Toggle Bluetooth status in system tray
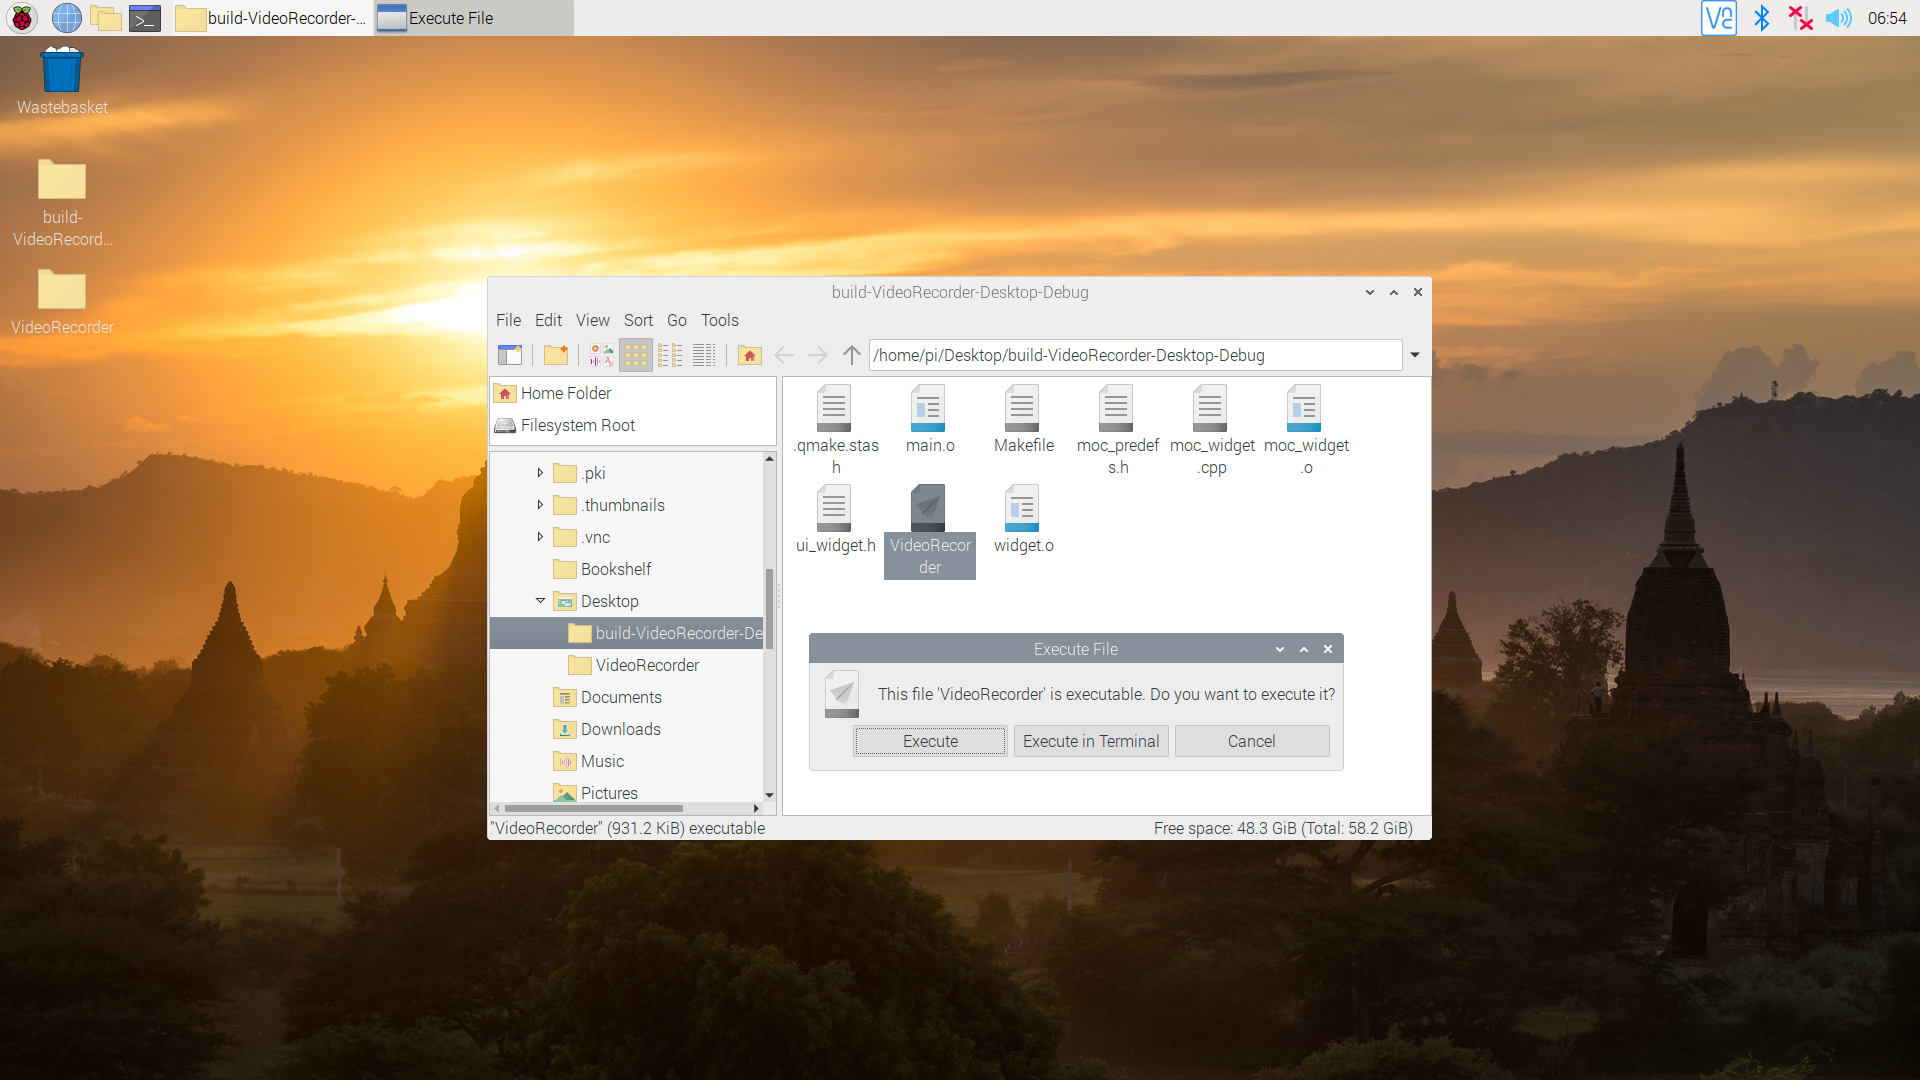 (1763, 17)
